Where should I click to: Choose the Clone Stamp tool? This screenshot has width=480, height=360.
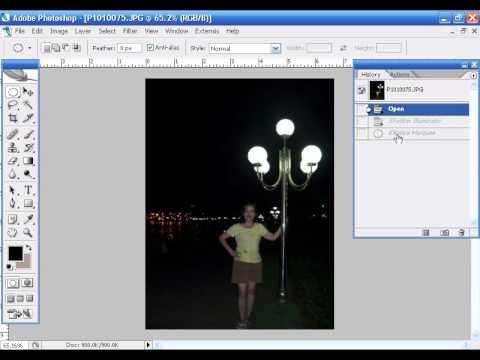coord(13,148)
